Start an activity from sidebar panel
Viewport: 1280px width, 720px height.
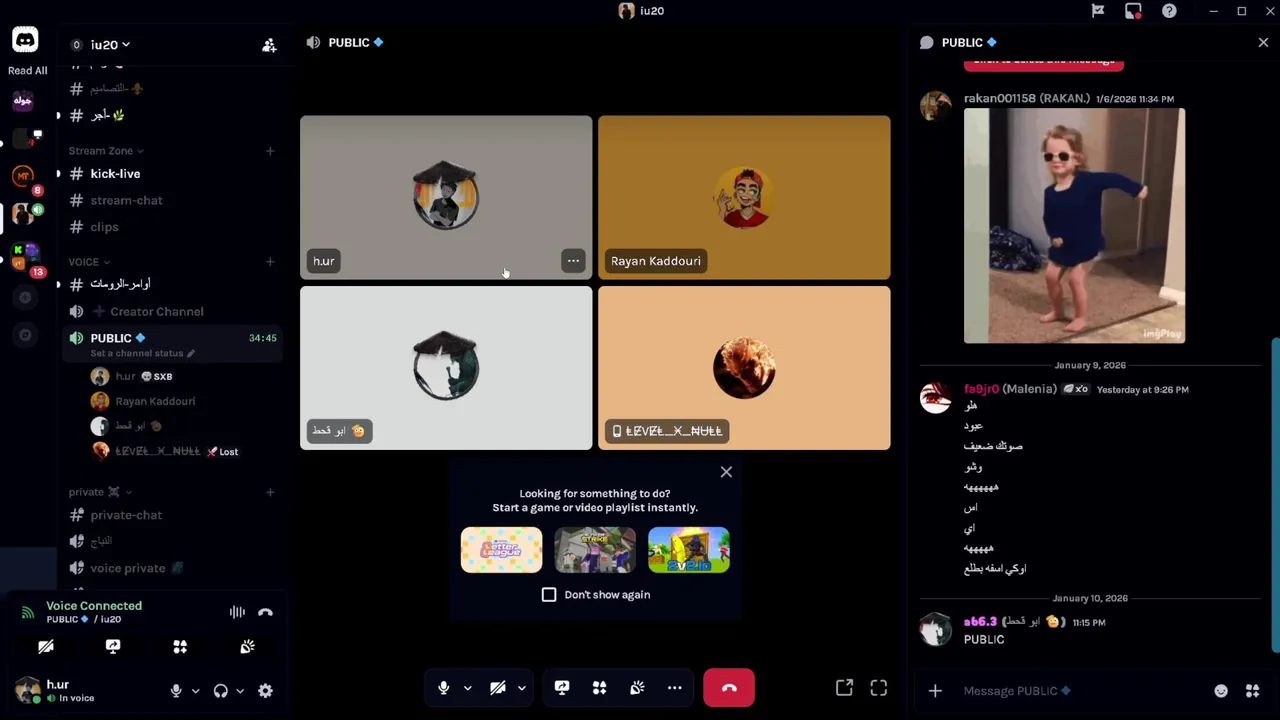(x=180, y=647)
